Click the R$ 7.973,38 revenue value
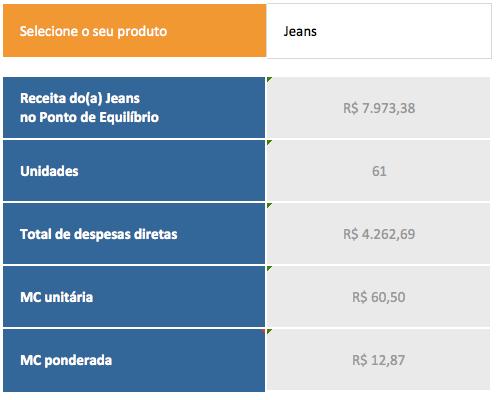This screenshot has height=400, width=500. 379,108
